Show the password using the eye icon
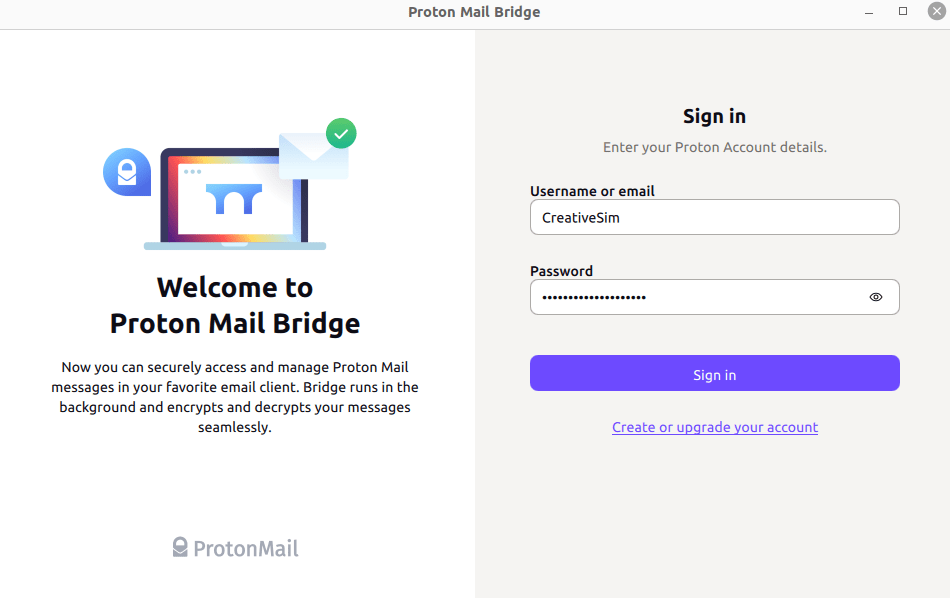 (x=875, y=297)
